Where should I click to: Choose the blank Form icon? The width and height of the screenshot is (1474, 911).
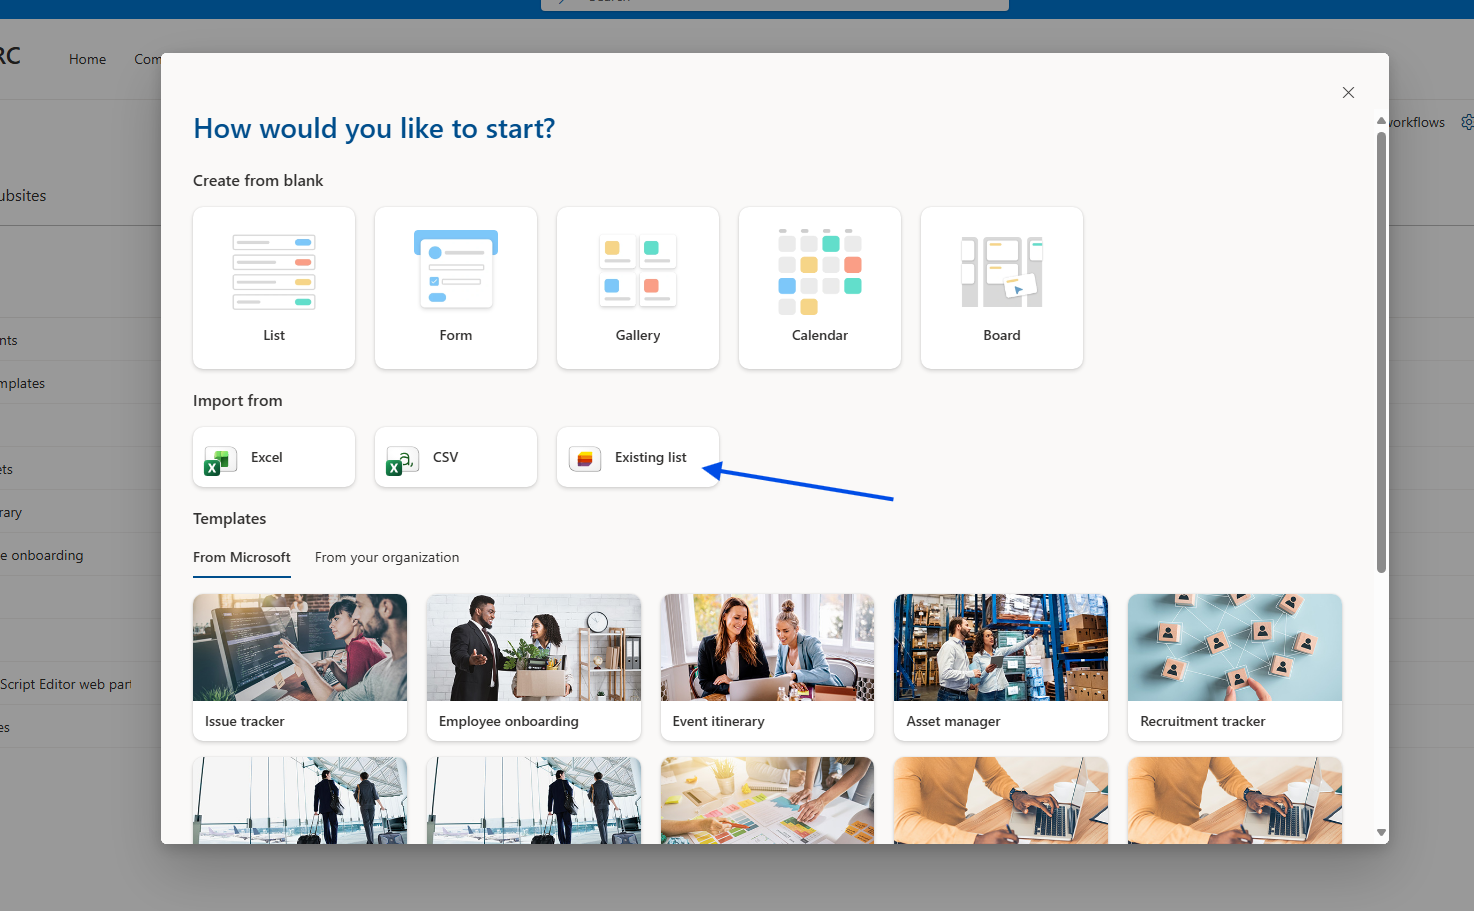tap(456, 270)
